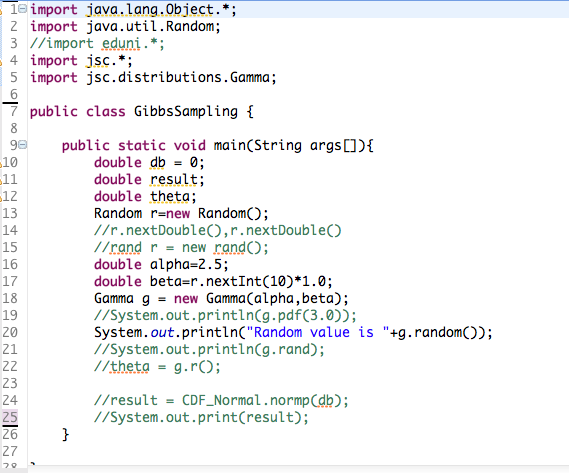The width and height of the screenshot is (569, 473).
Task: Click the underlined variable 'theta' on line 12
Action: (x=170, y=197)
